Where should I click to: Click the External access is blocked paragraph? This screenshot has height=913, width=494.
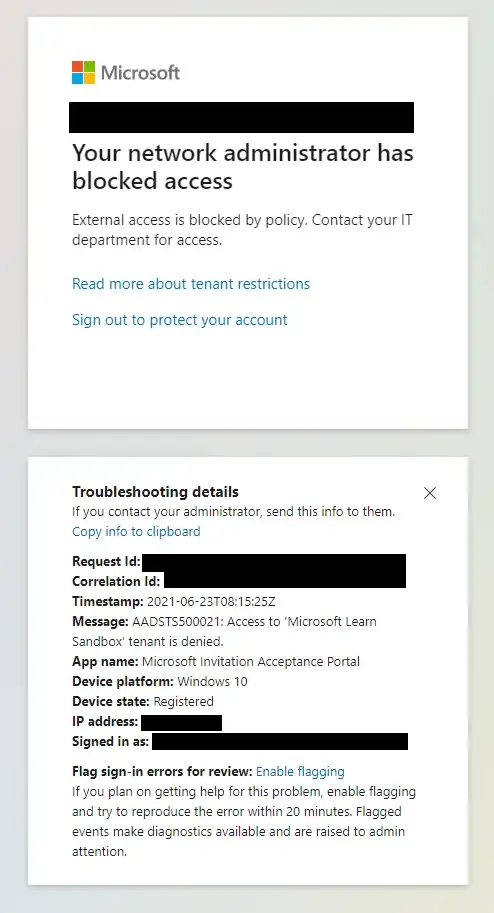click(242, 231)
